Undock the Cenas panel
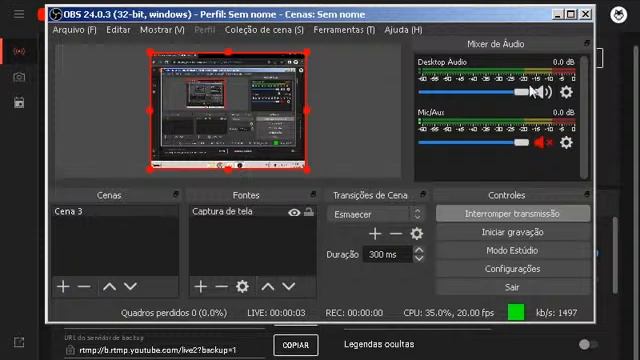Viewport: 640px width, 360px height. pos(176,194)
